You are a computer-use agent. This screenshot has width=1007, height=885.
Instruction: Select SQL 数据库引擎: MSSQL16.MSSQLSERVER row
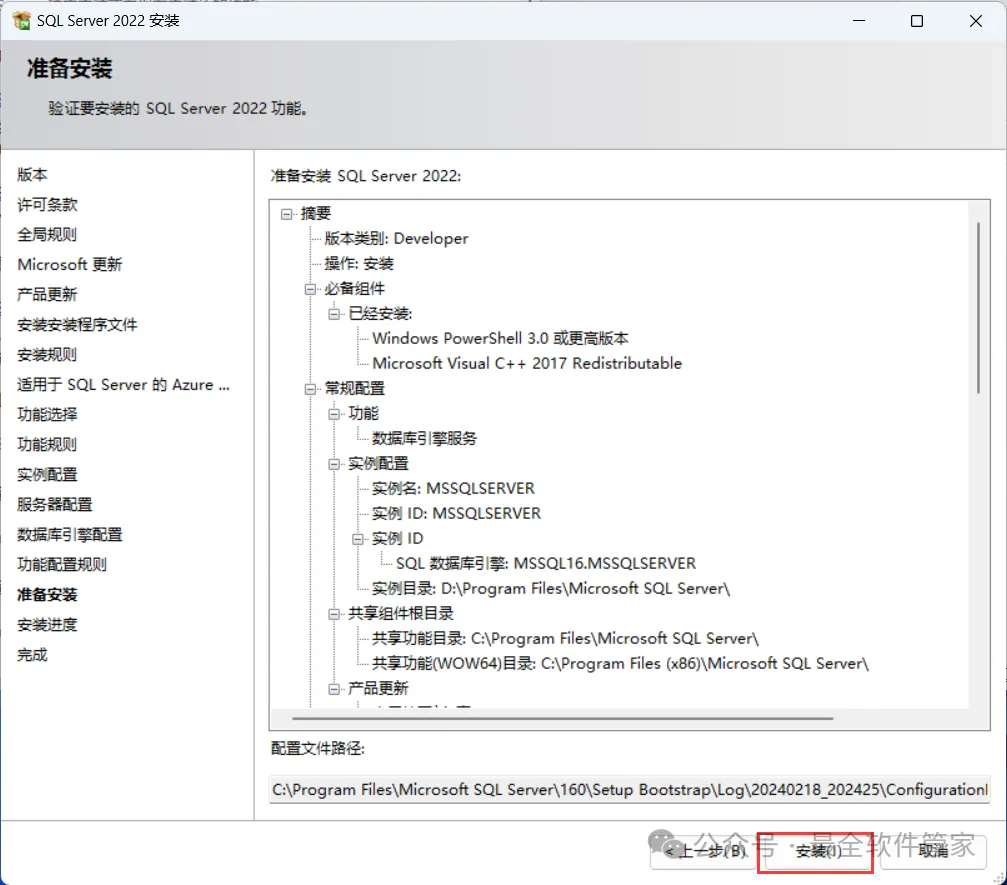pos(546,565)
